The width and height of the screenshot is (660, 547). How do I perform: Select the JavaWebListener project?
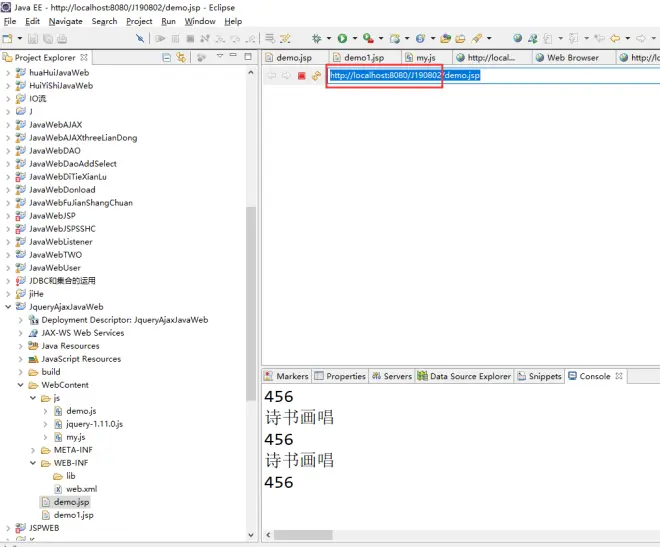coord(61,242)
